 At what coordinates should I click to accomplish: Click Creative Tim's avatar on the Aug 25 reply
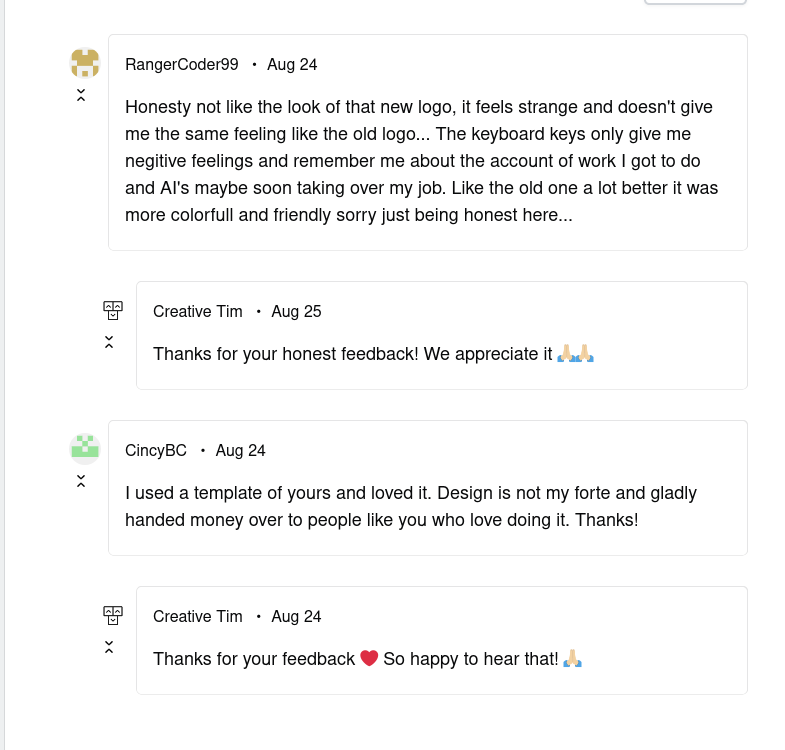tap(113, 310)
